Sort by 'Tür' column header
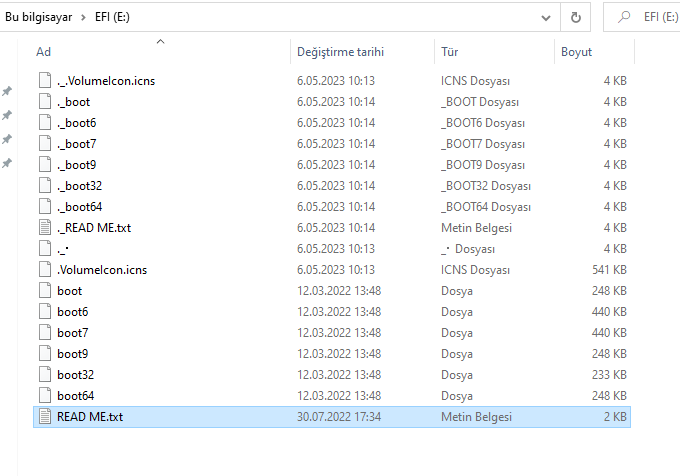Image resolution: width=680 pixels, height=476 pixels. click(449, 52)
